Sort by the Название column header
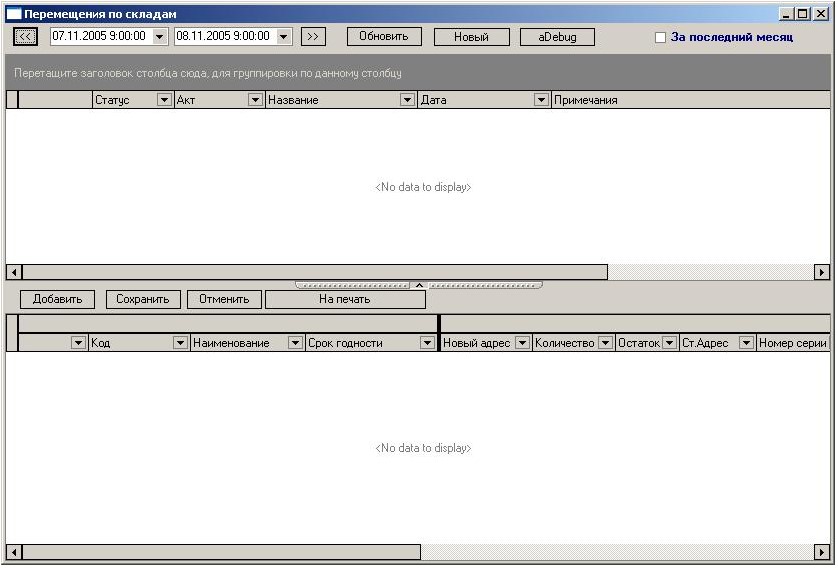The height and width of the screenshot is (571, 838). point(330,100)
